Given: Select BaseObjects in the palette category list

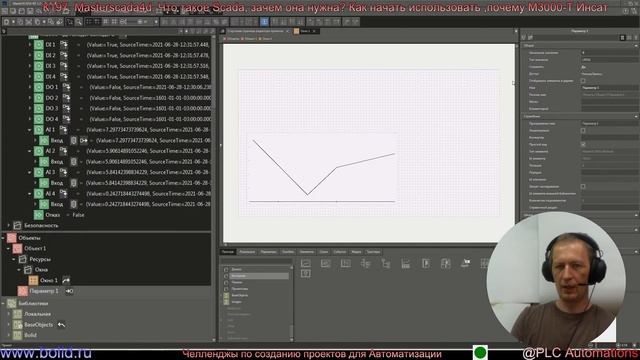Looking at the screenshot, I should [x=240, y=295].
